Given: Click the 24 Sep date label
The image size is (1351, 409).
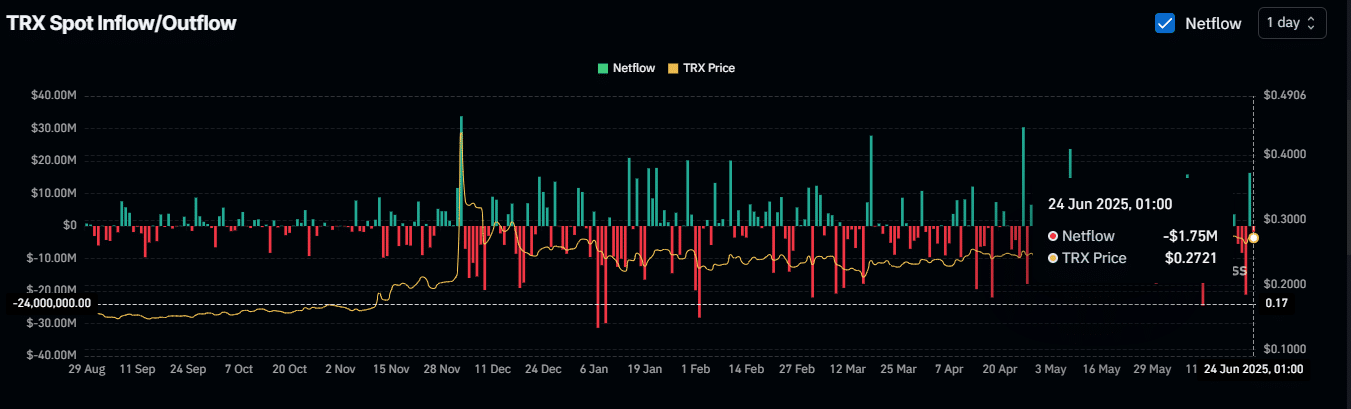Looking at the screenshot, I should [x=188, y=369].
